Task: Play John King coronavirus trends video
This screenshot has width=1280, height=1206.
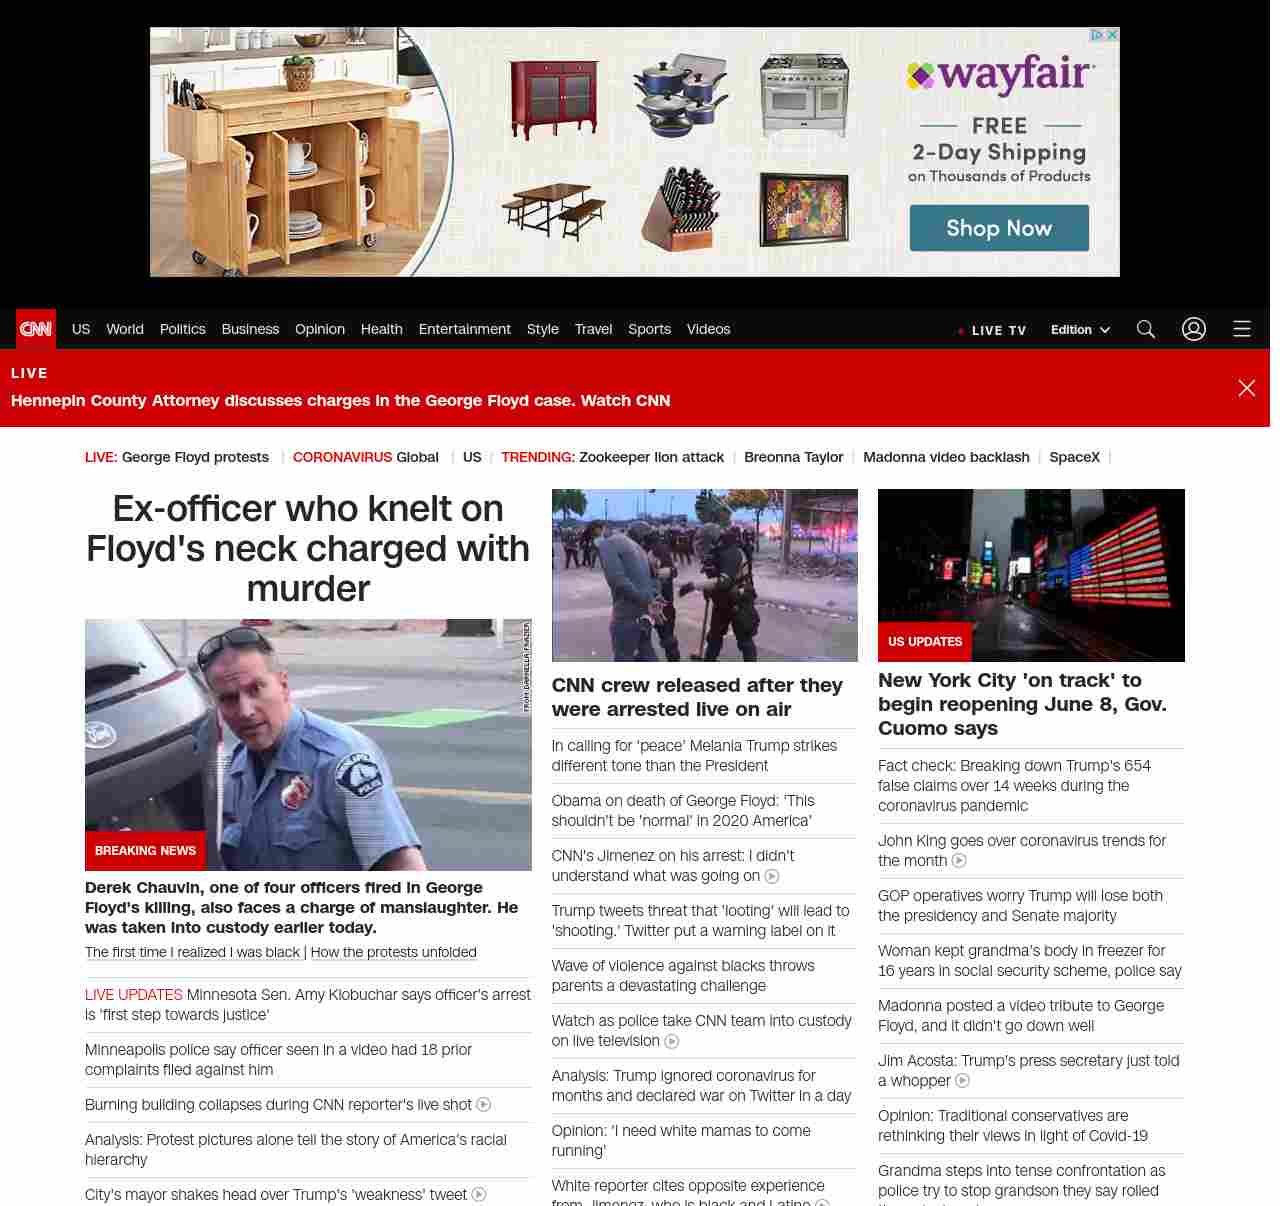Action: 959,861
